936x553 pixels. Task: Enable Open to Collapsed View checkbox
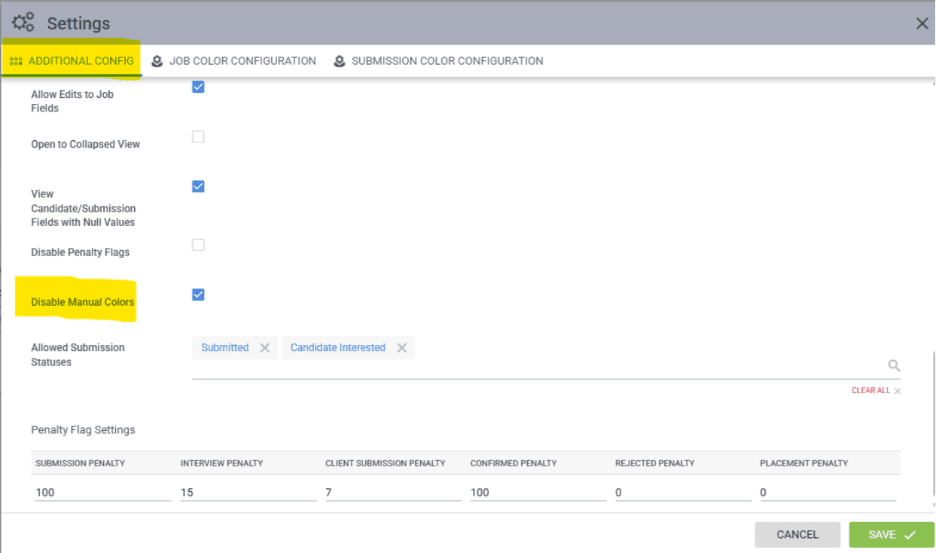pyautogui.click(x=198, y=137)
